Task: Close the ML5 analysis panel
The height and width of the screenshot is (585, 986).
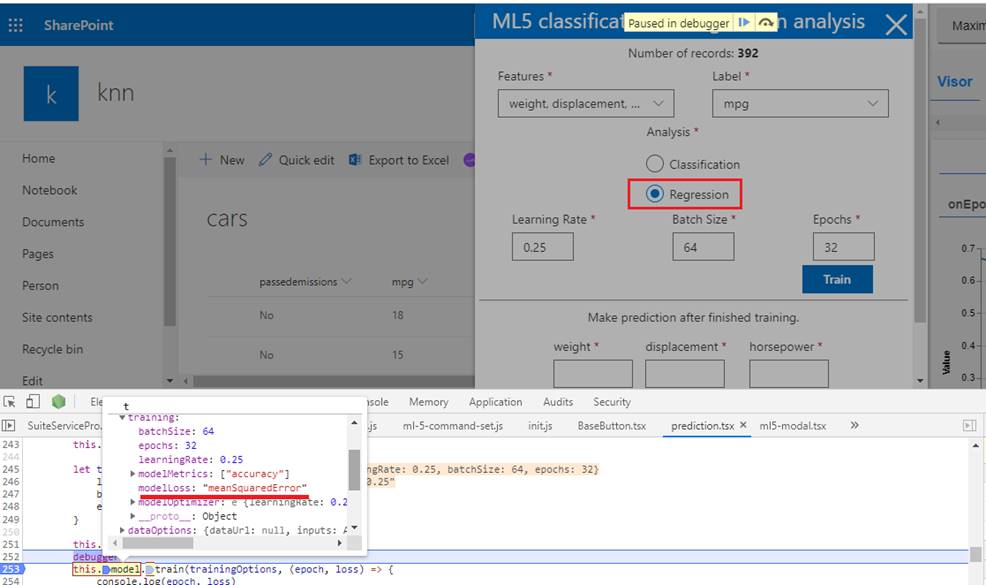Action: [895, 25]
